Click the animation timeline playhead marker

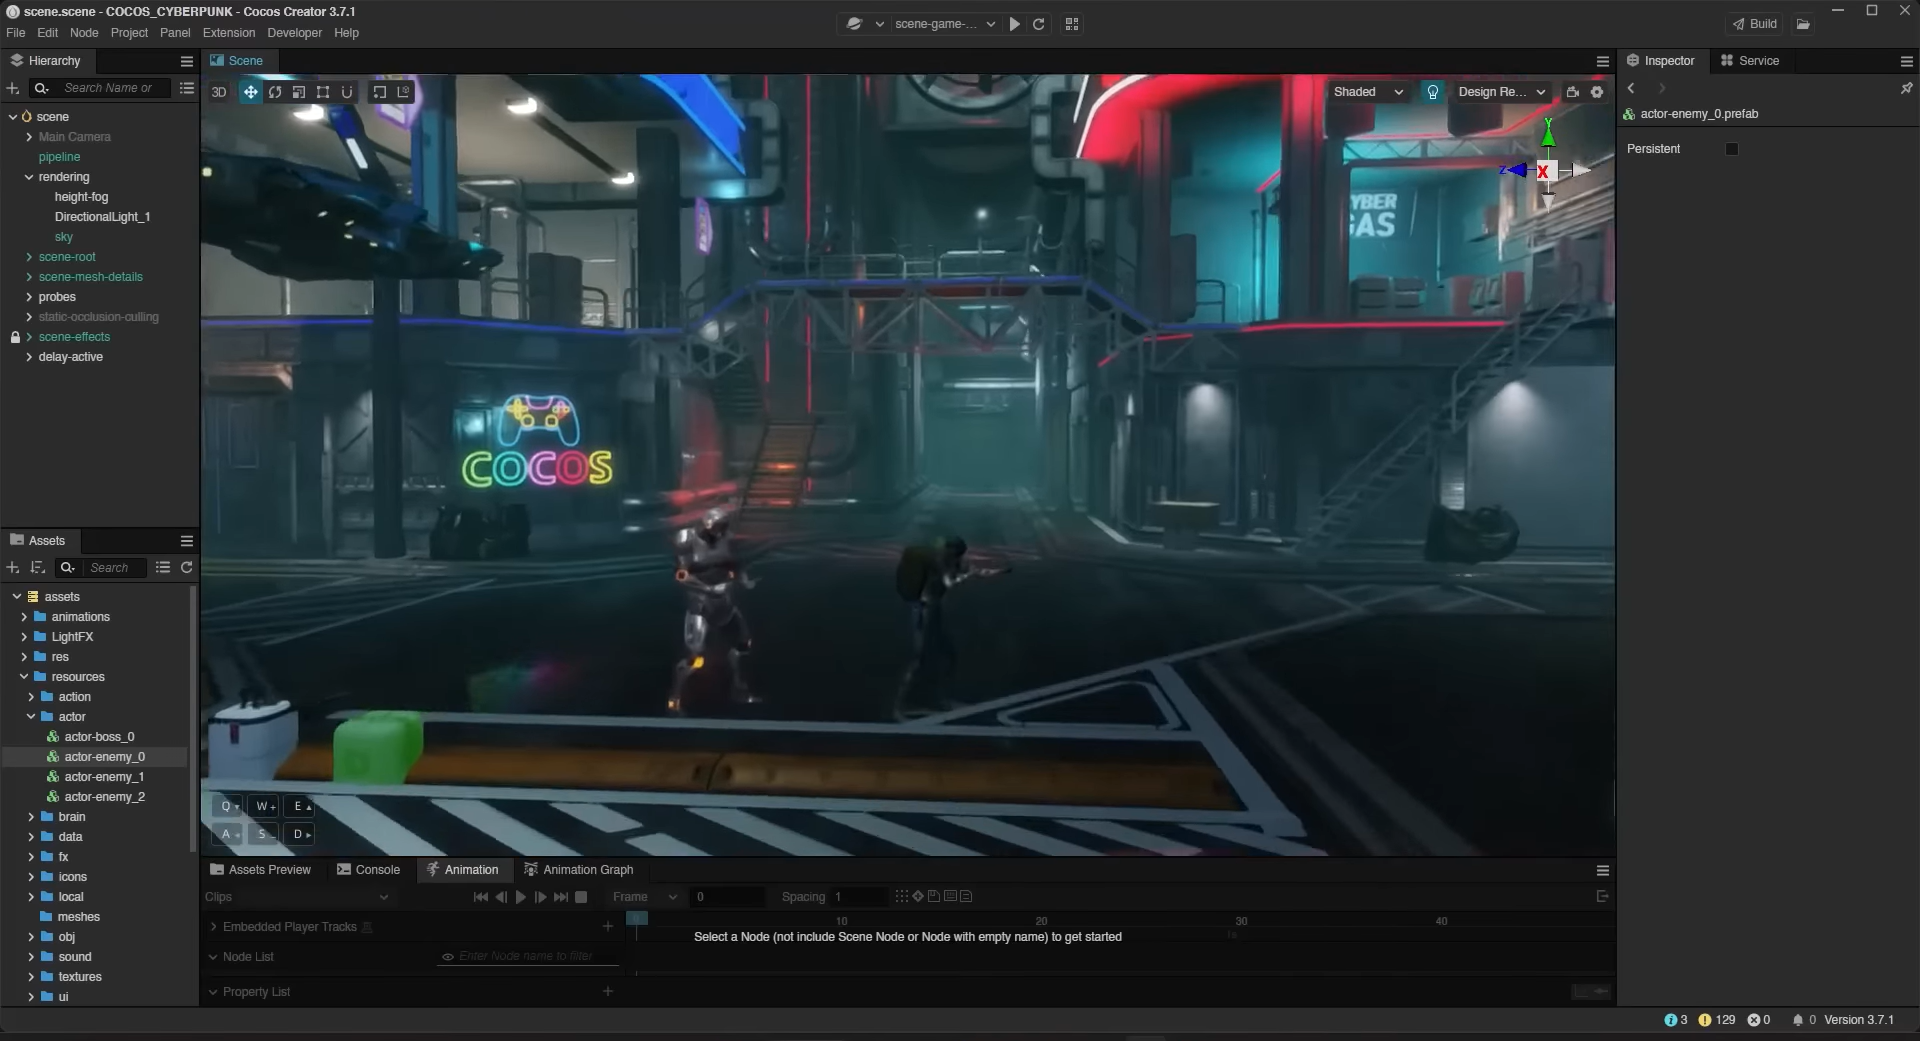tap(637, 918)
